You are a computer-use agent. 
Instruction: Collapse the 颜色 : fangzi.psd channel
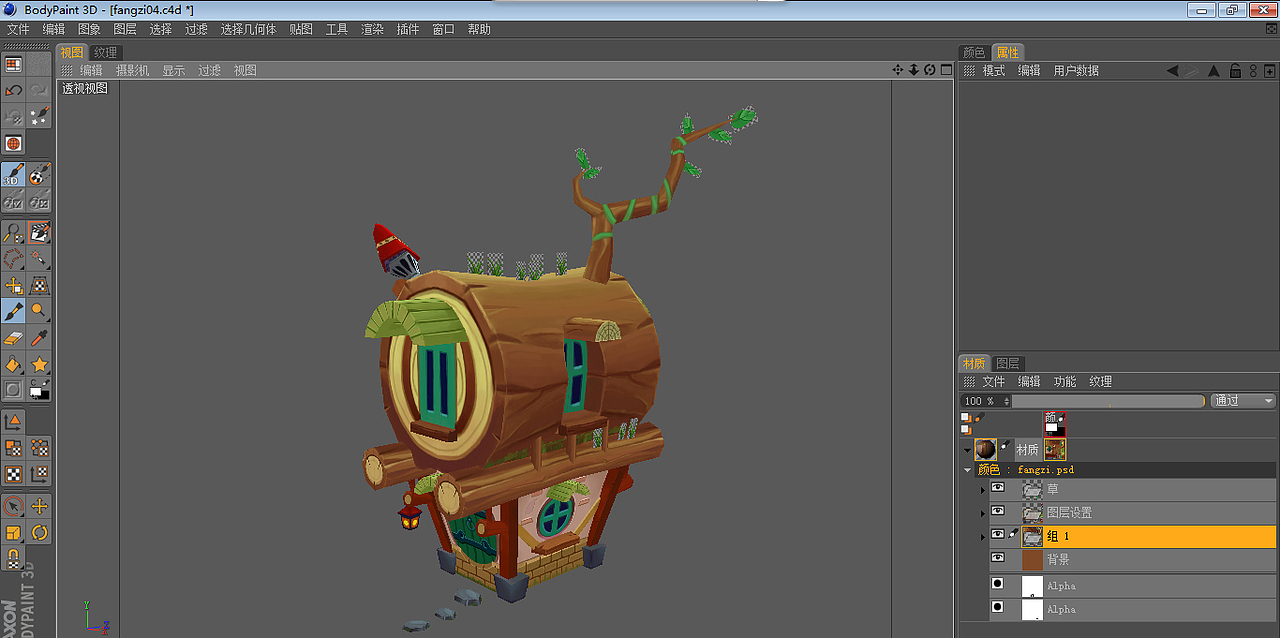pyautogui.click(x=967, y=470)
